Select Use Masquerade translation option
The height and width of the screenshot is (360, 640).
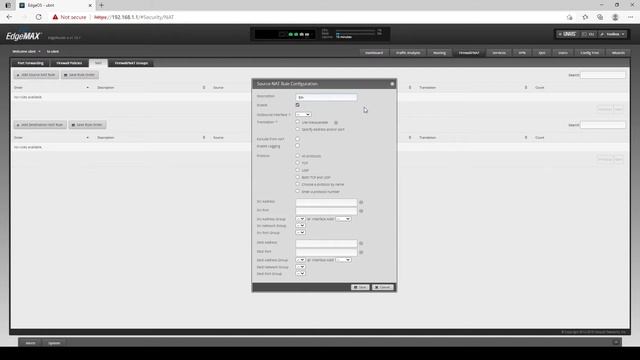[298, 122]
